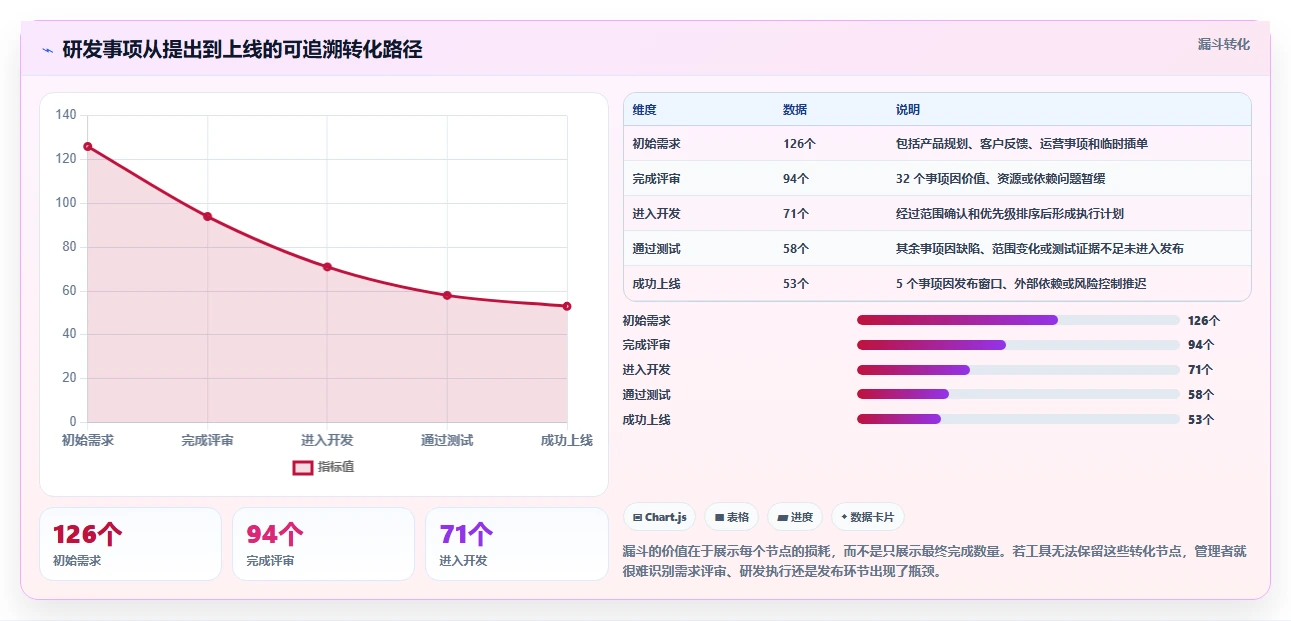Click description 5 个事项因发布窗口、外部依赖或风险控制推迟
The image size is (1291, 621).
(1022, 284)
